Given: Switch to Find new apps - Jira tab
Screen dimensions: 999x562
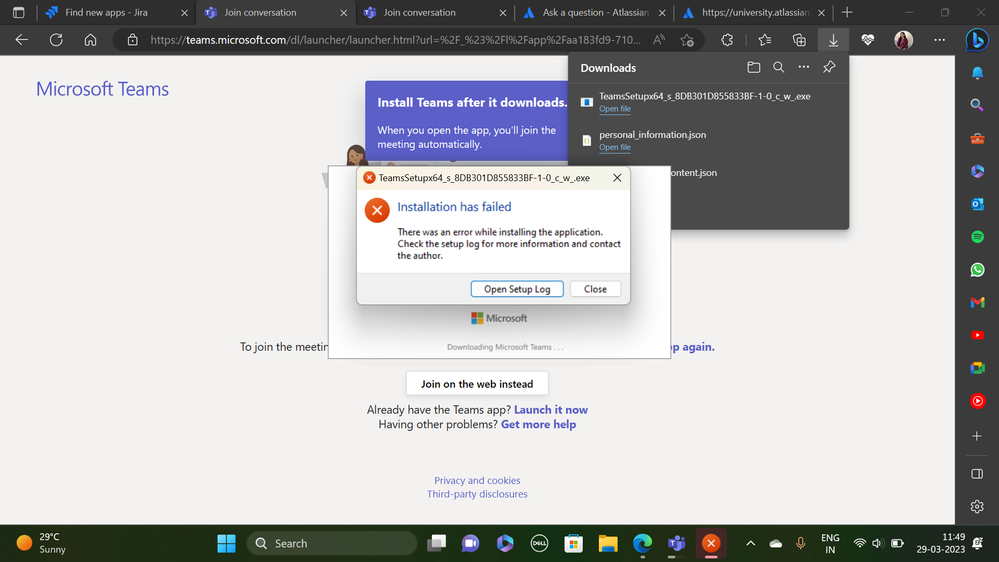Looking at the screenshot, I should pyautogui.click(x=116, y=13).
